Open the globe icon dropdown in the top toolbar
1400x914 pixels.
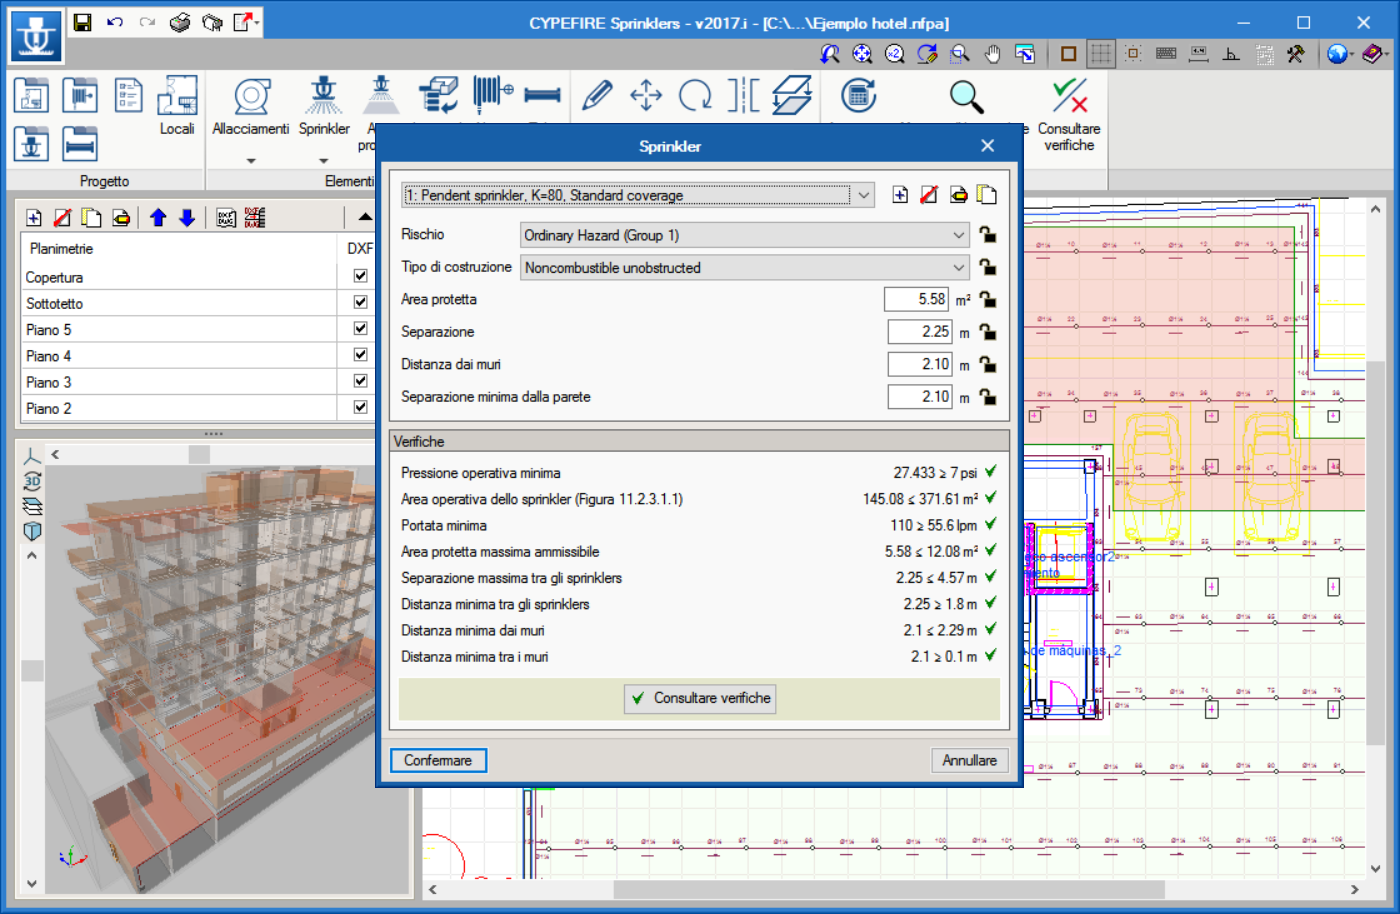(1353, 54)
